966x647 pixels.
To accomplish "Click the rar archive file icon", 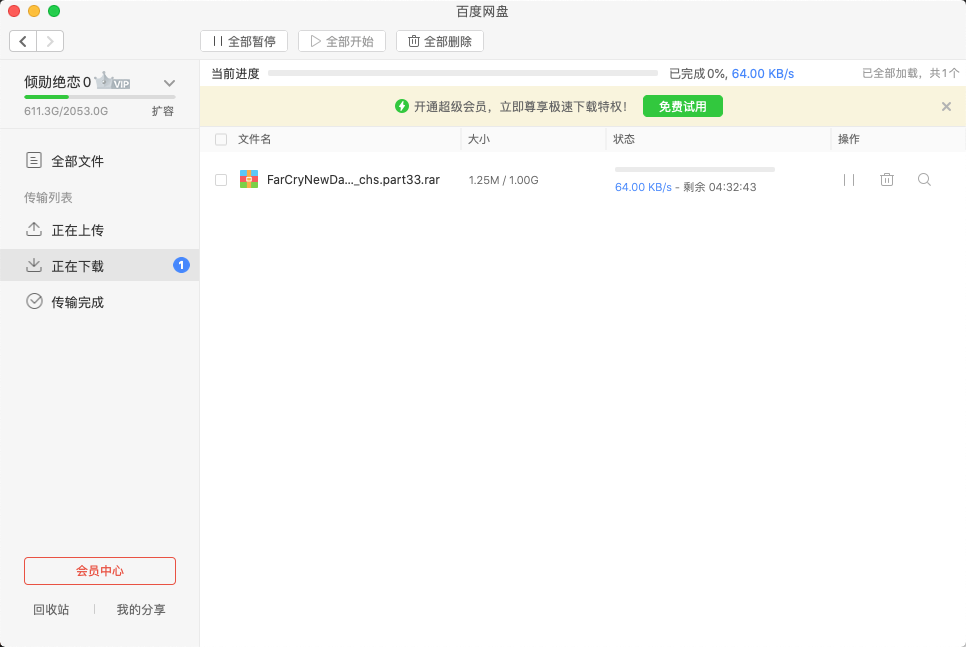I will tap(249, 179).
